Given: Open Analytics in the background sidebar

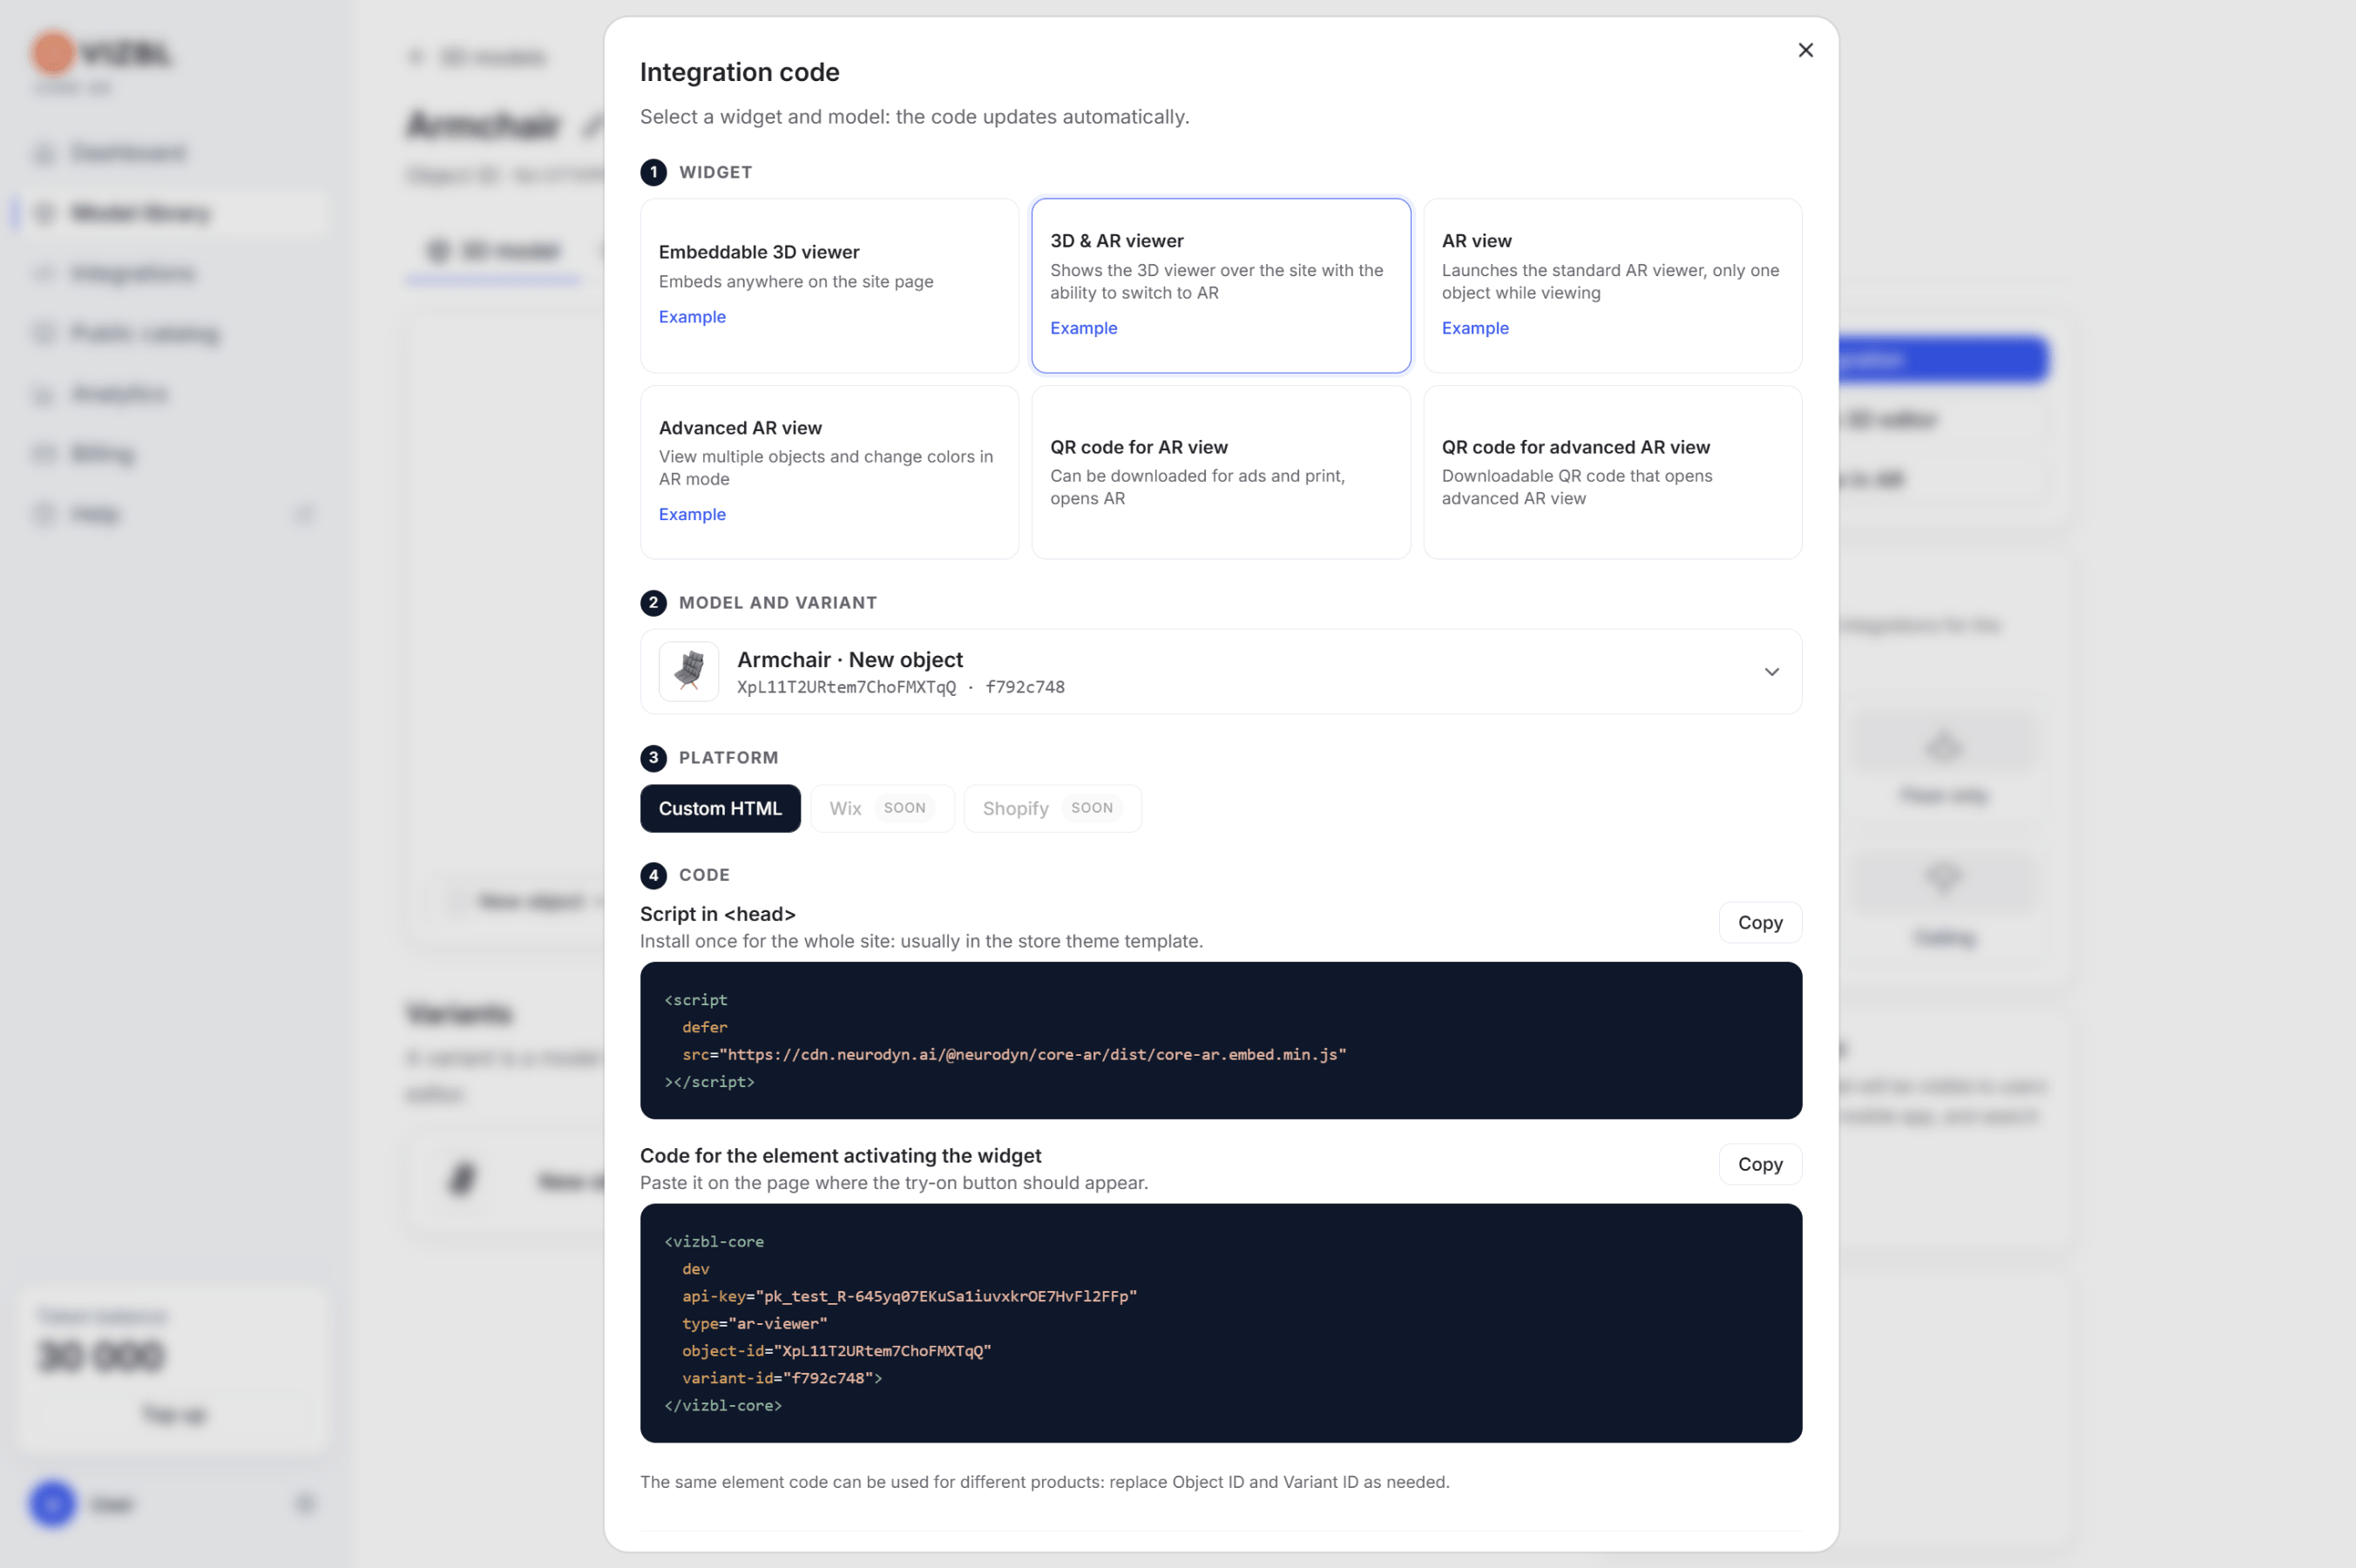Looking at the screenshot, I should 119,394.
